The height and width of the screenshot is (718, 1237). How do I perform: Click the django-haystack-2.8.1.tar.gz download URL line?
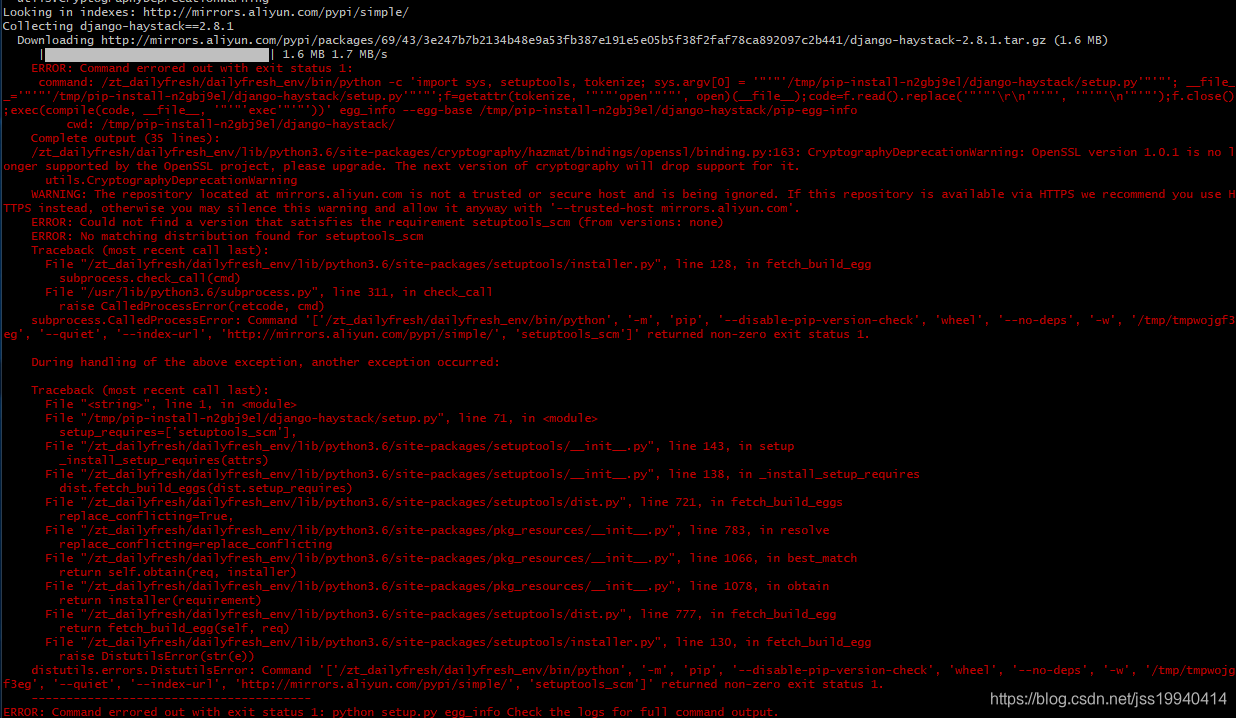pos(562,40)
